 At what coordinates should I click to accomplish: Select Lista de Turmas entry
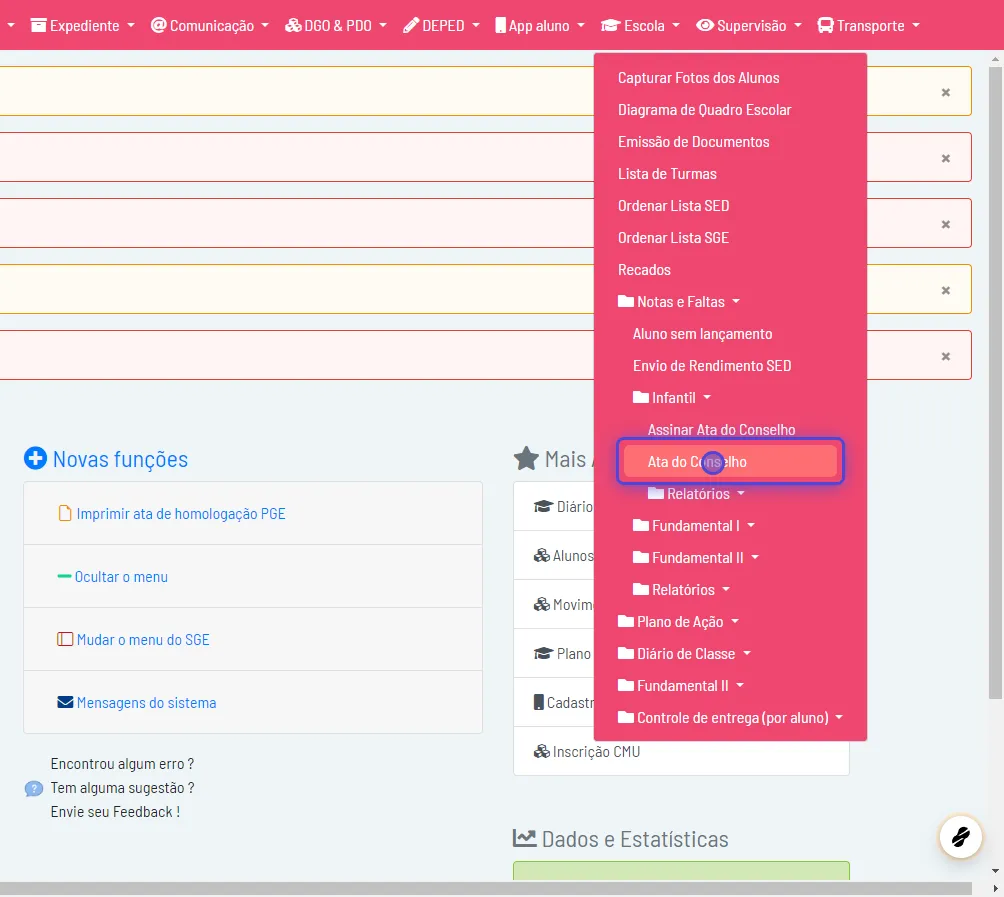(667, 174)
